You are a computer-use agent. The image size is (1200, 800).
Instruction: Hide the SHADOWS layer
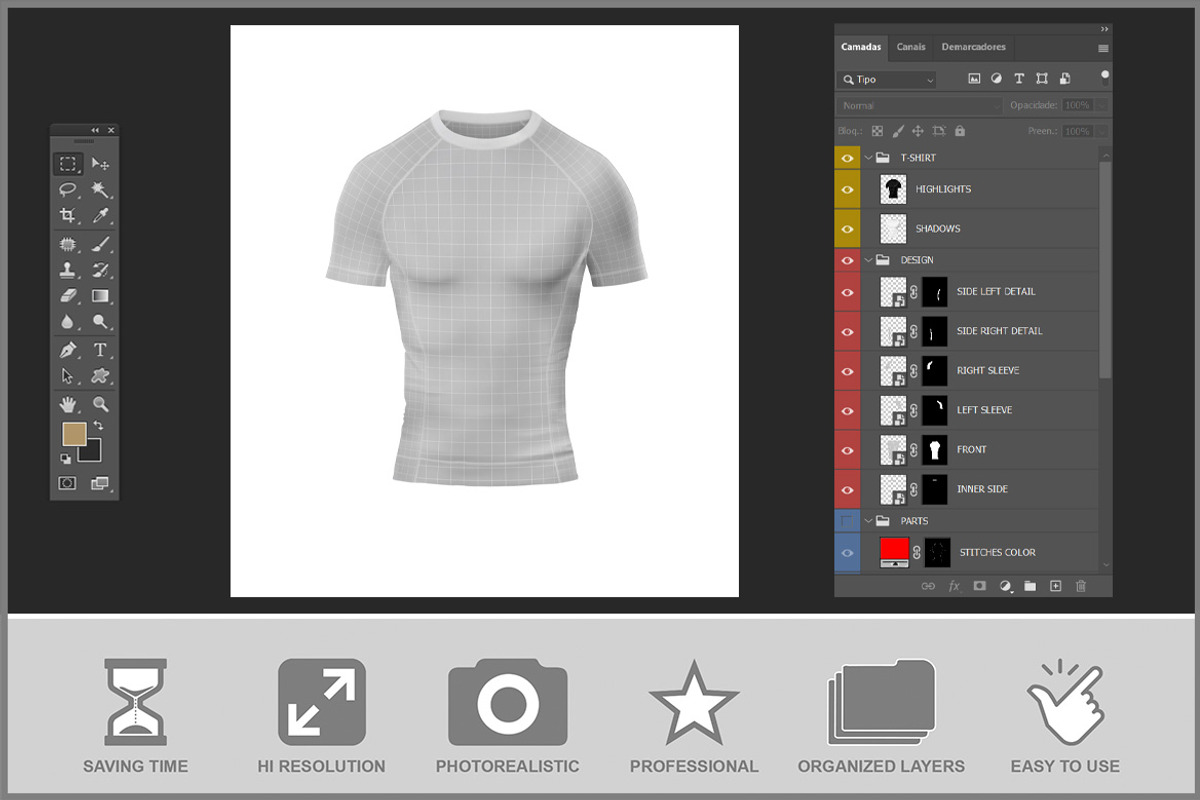pos(847,229)
